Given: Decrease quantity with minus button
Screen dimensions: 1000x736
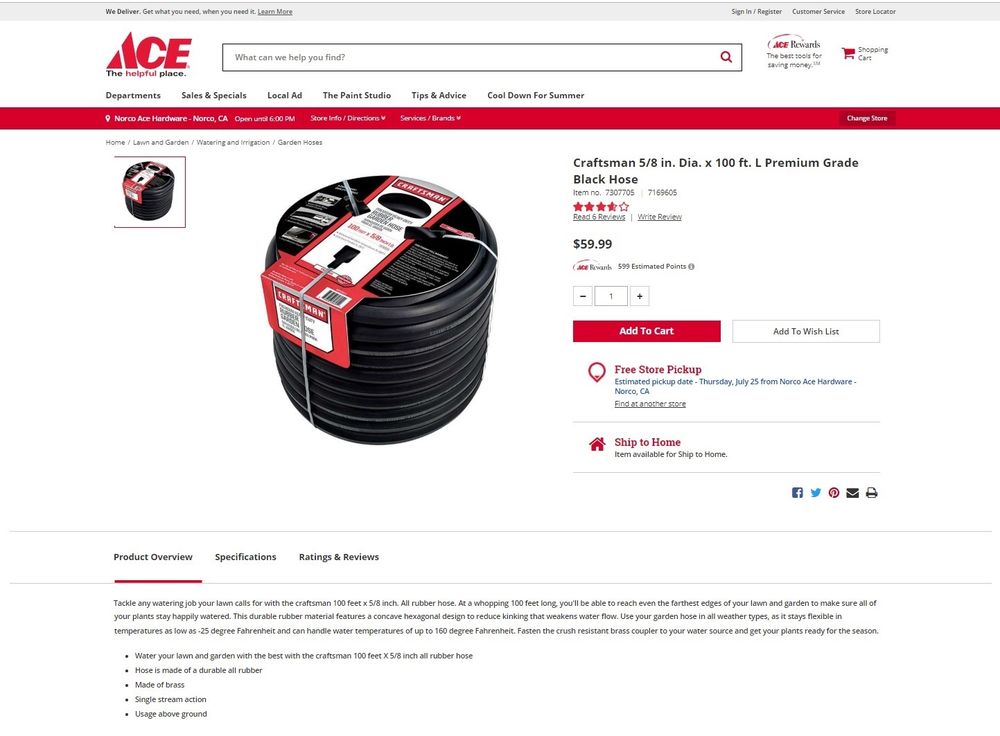Looking at the screenshot, I should pos(582,296).
